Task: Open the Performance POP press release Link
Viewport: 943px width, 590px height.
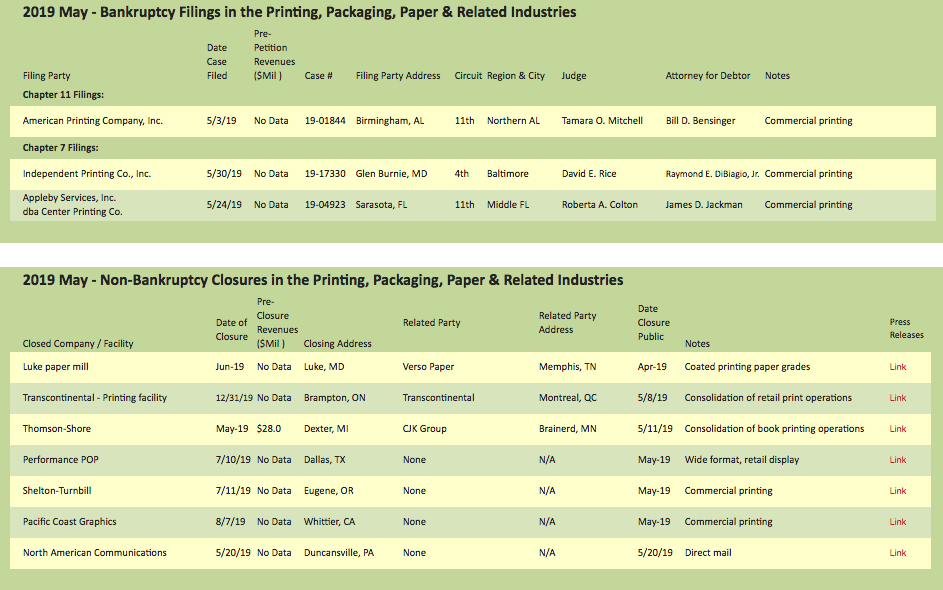Action: pyautogui.click(x=897, y=460)
